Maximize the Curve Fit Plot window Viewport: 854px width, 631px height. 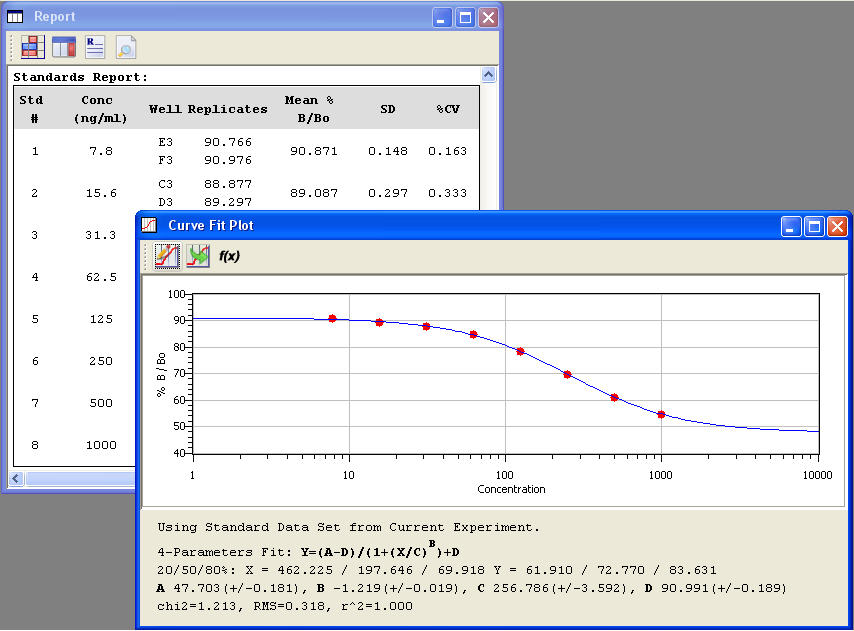tap(814, 226)
